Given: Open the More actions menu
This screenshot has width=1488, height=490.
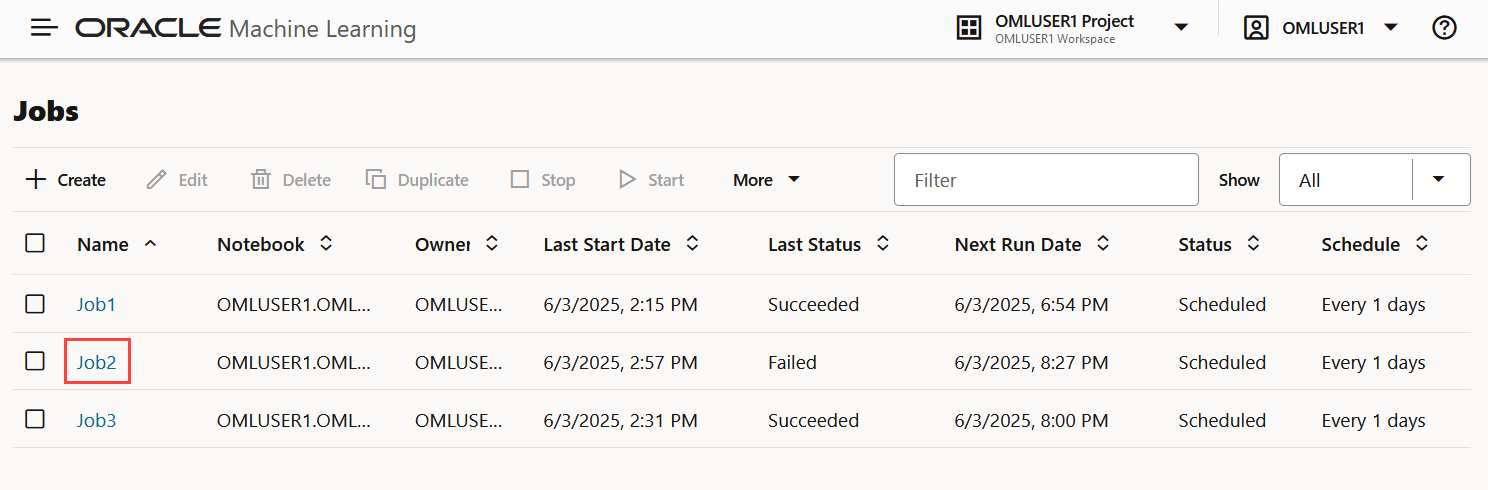Looking at the screenshot, I should coord(766,180).
